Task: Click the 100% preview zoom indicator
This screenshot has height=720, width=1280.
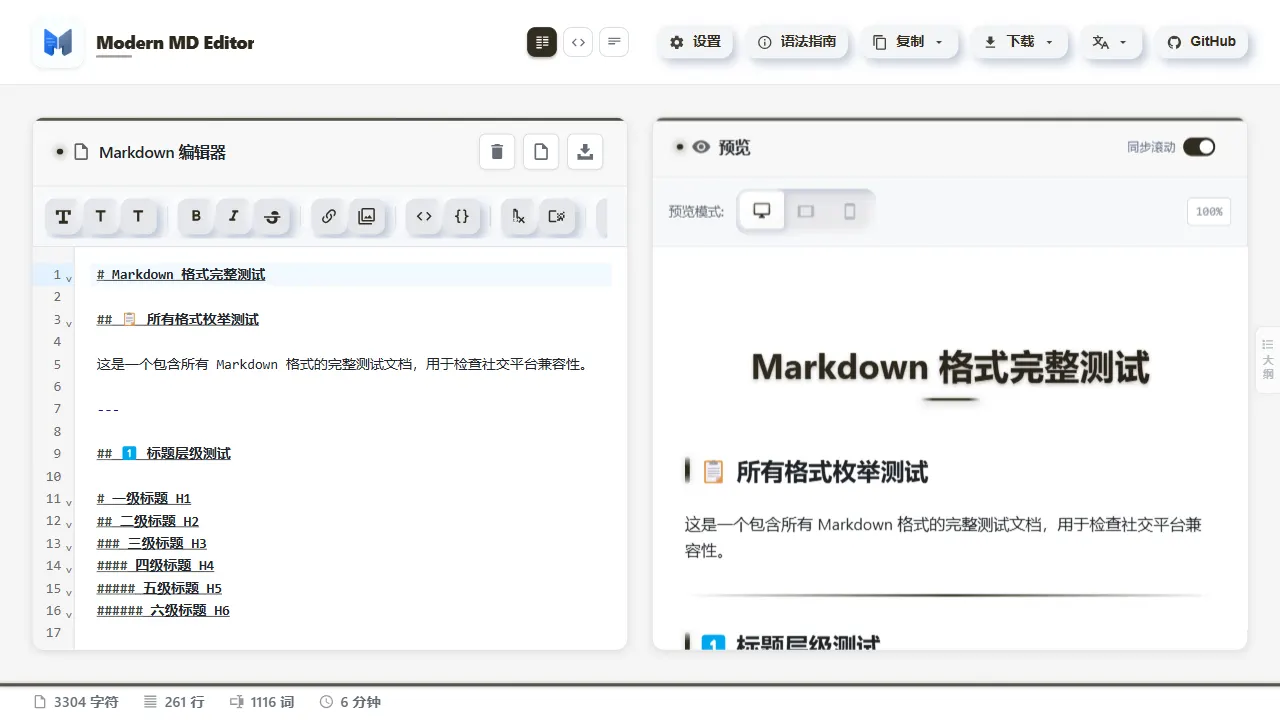Action: pos(1209,211)
